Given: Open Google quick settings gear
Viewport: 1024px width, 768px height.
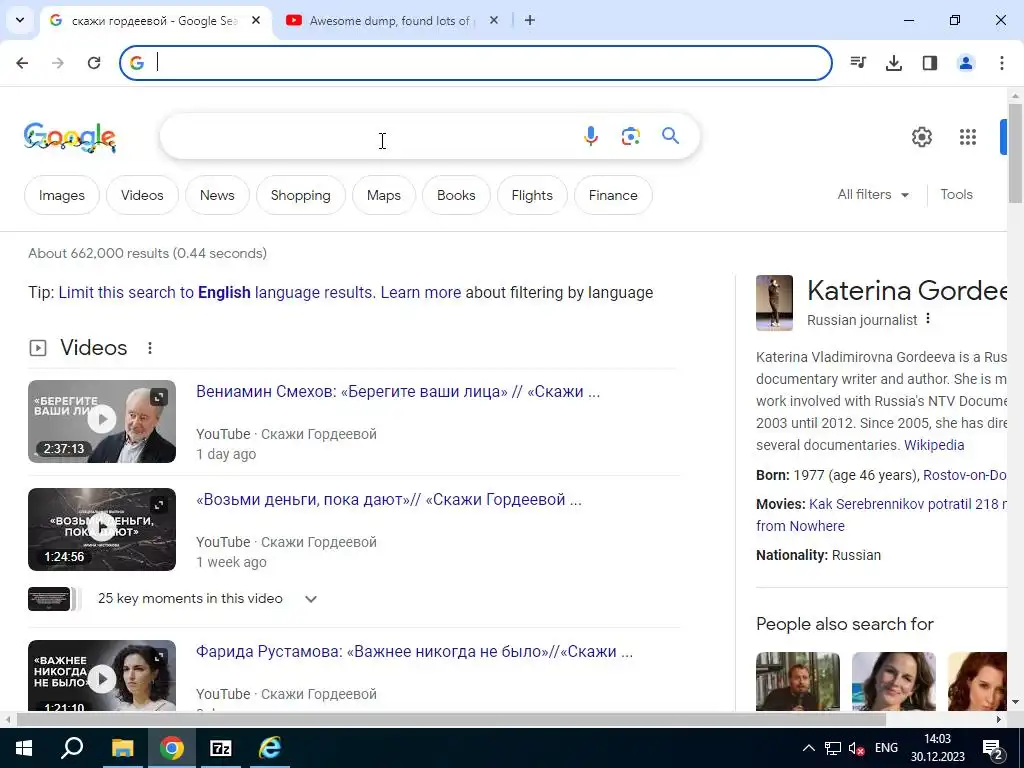Looking at the screenshot, I should pos(921,137).
